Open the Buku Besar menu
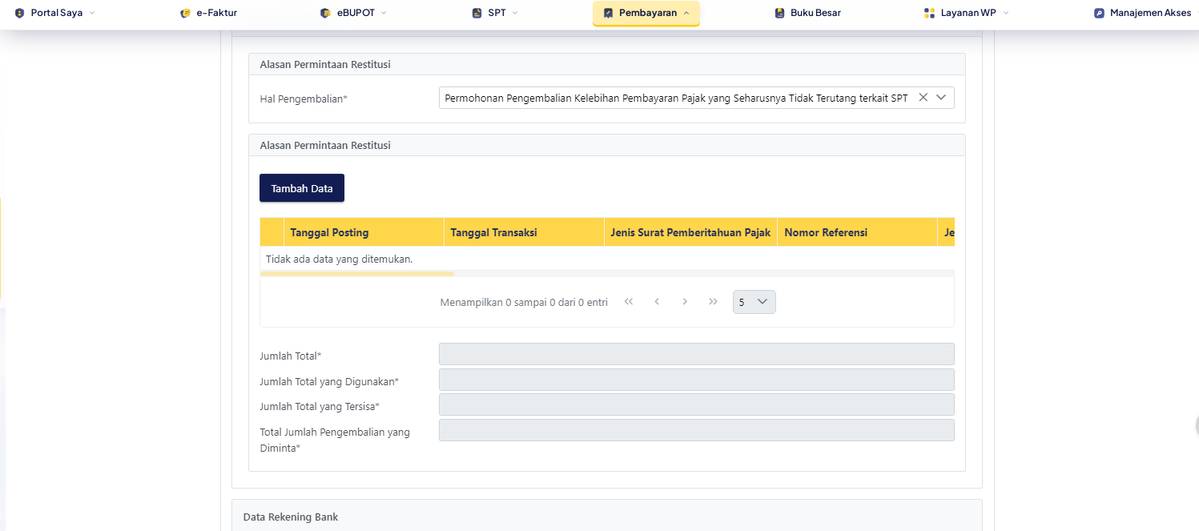This screenshot has width=1199, height=531. pyautogui.click(x=807, y=13)
